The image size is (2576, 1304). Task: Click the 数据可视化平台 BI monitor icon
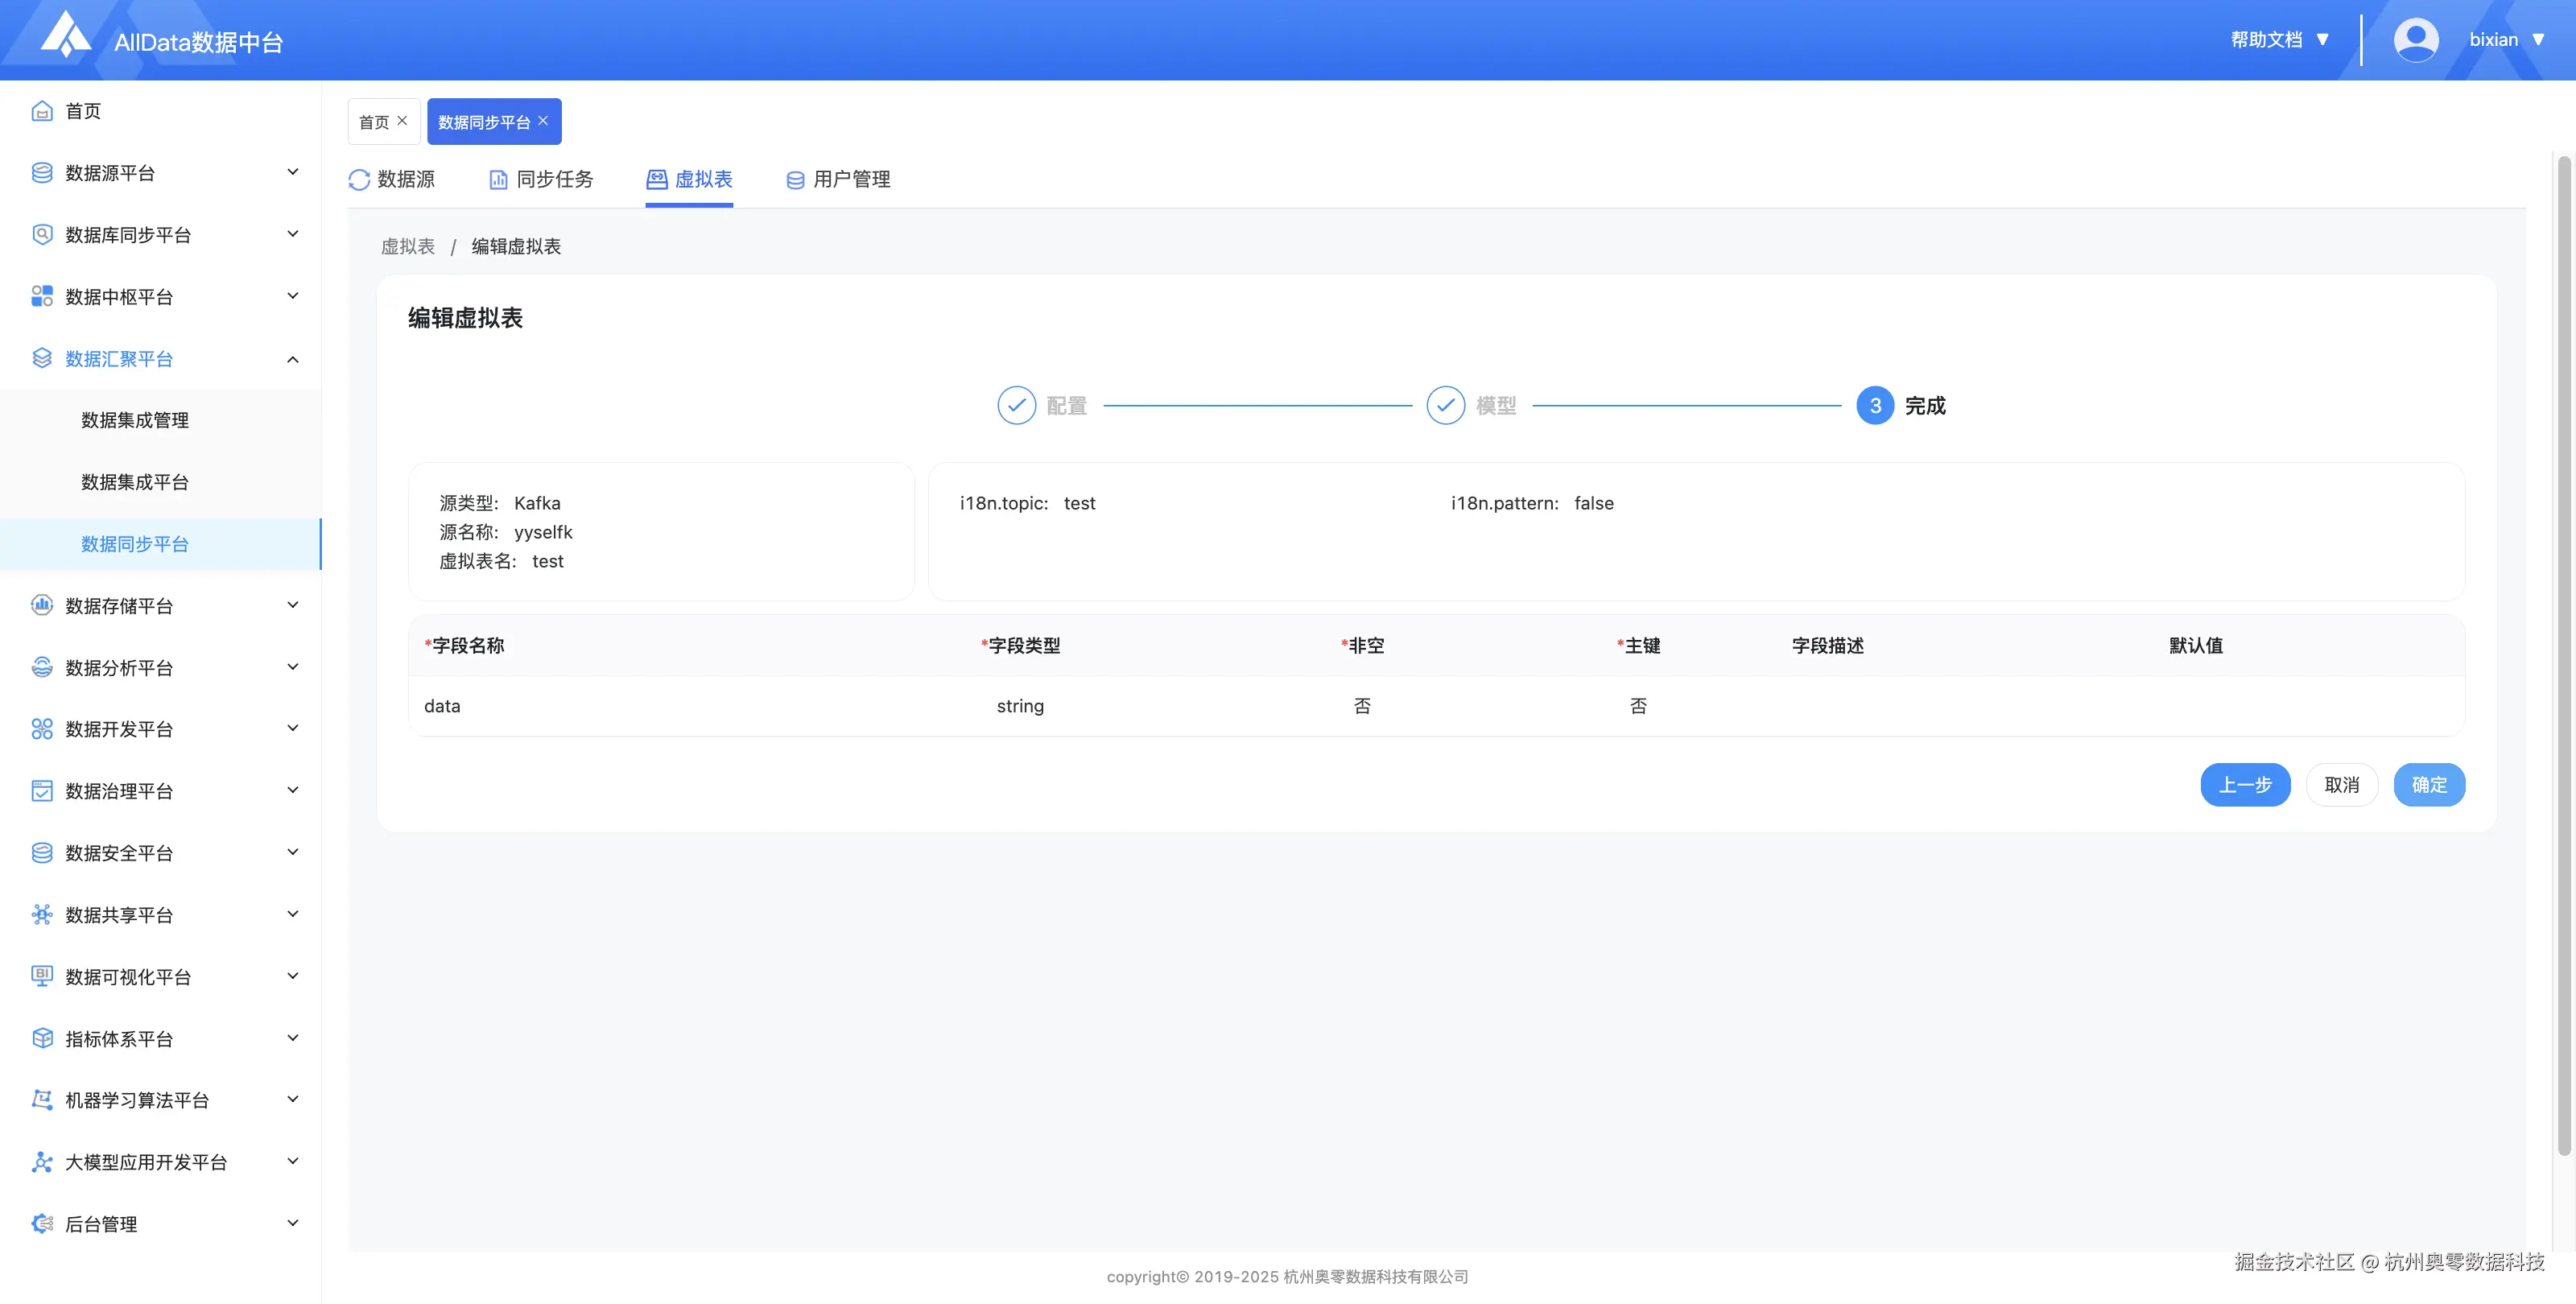(42, 977)
